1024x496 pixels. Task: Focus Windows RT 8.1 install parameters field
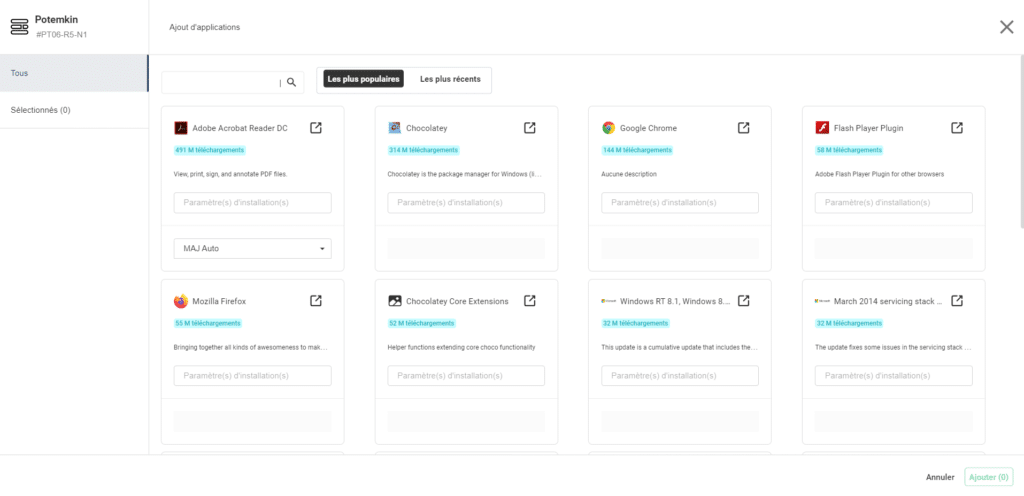680,376
